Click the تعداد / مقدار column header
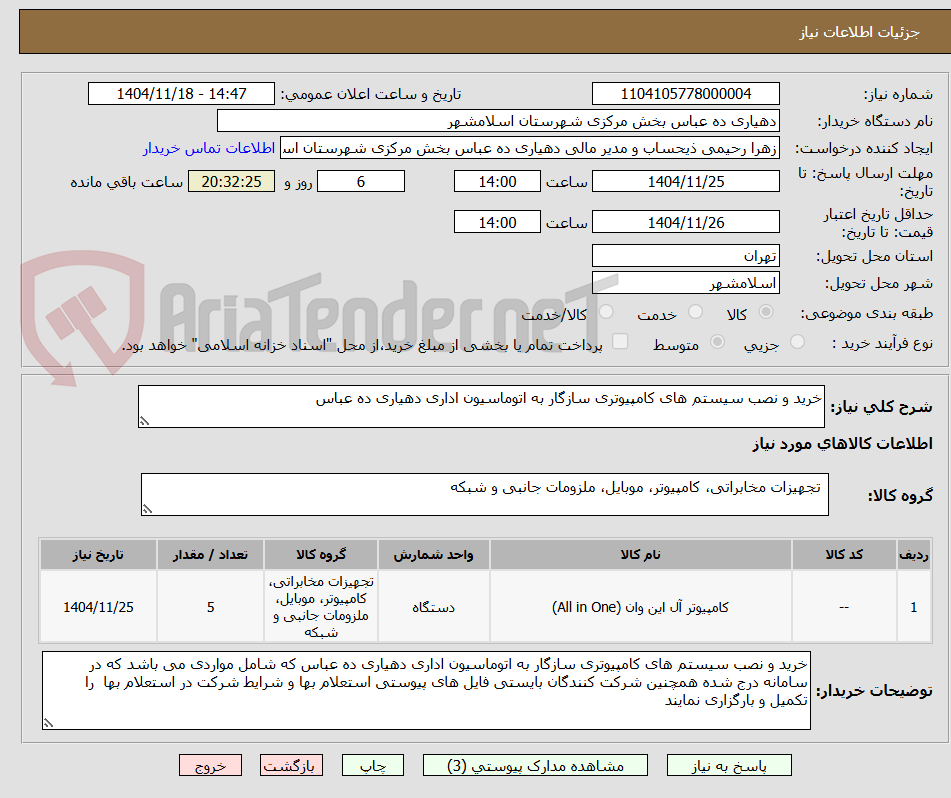This screenshot has height=798, width=951. pos(210,555)
